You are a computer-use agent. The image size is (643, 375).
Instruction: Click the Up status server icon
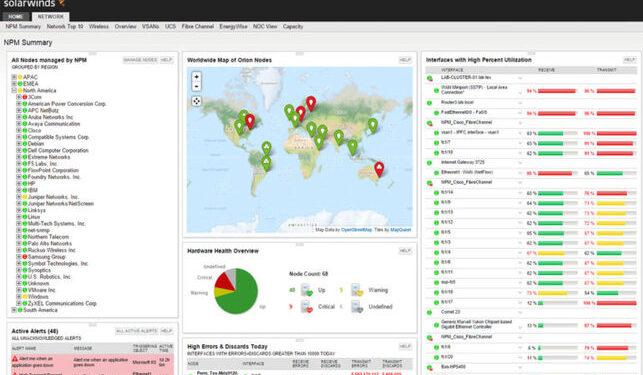point(307,290)
